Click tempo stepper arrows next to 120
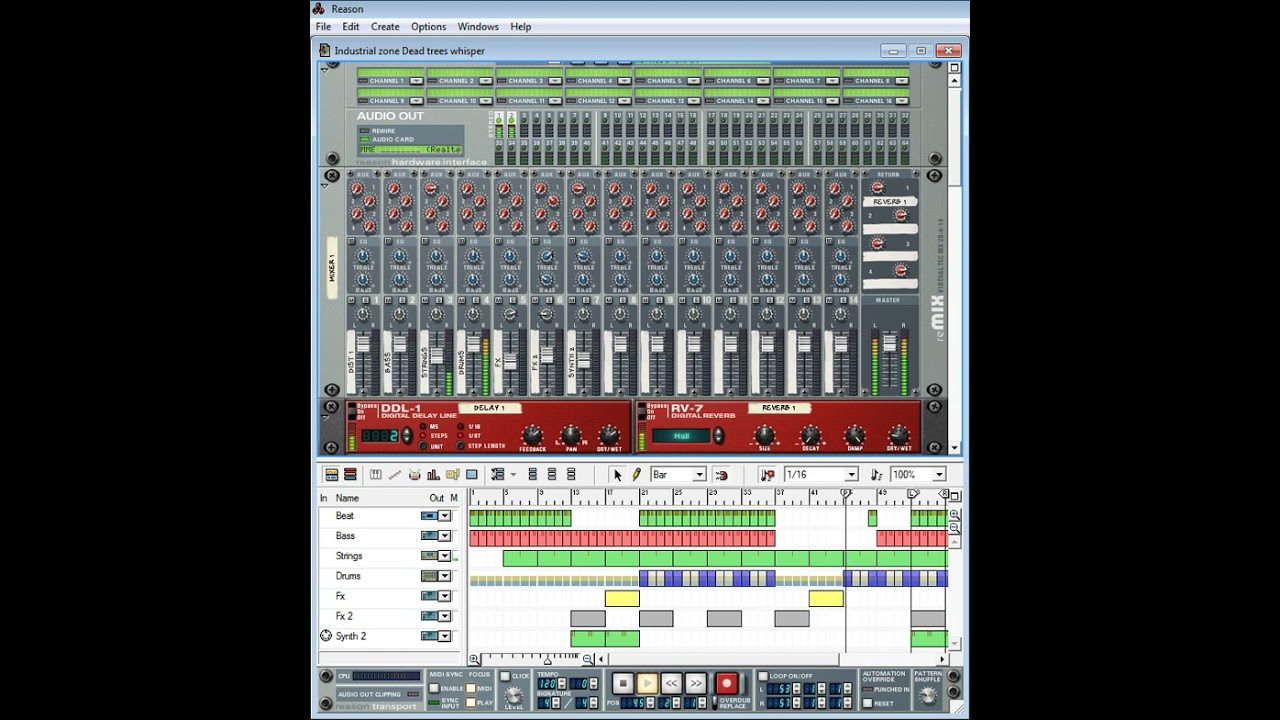The width and height of the screenshot is (1280, 720). [x=562, y=683]
